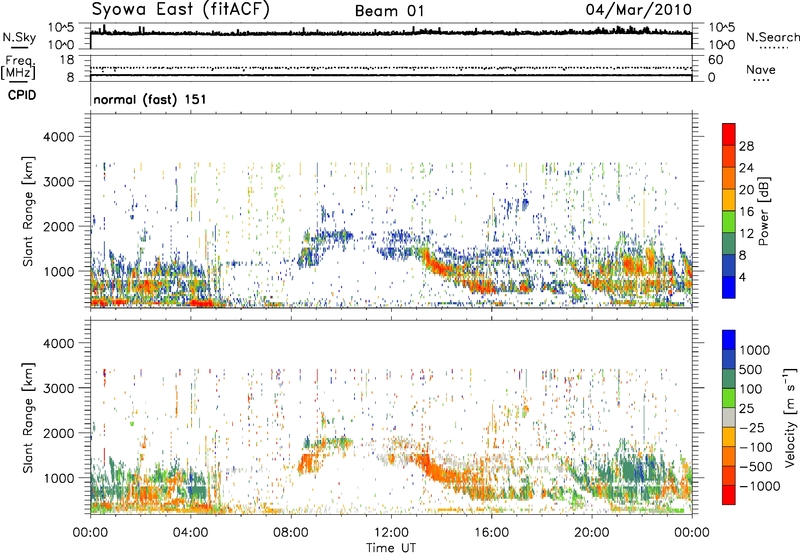
Task: Click the "-1000" label on the velocity colorbar
Action: click(760, 486)
